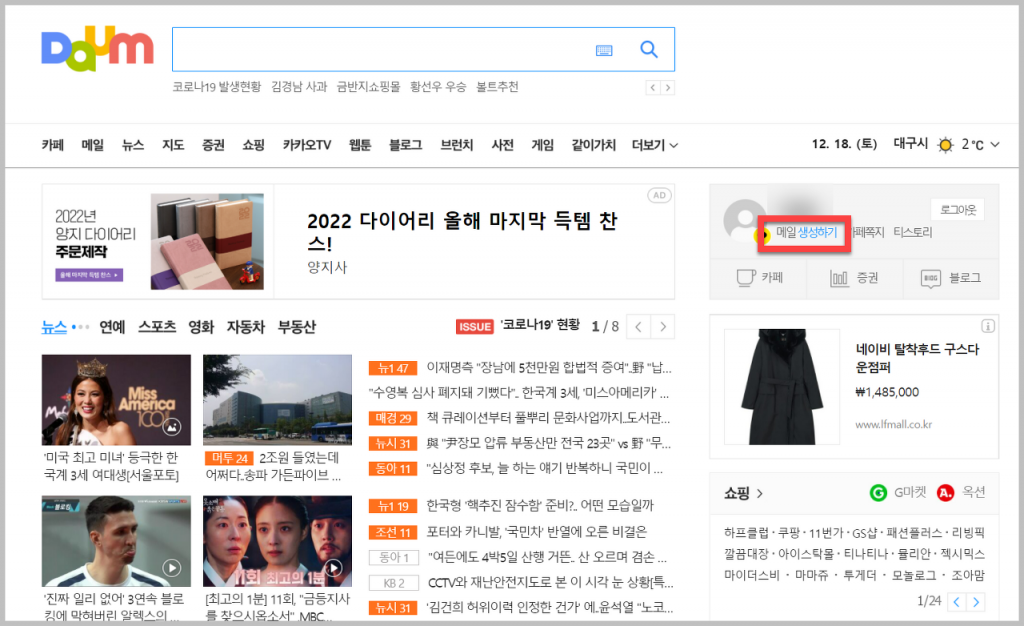The width and height of the screenshot is (1024, 626).
Task: Open product title 네이비 탈착후드 구스다운점퍼
Action: tap(917, 358)
